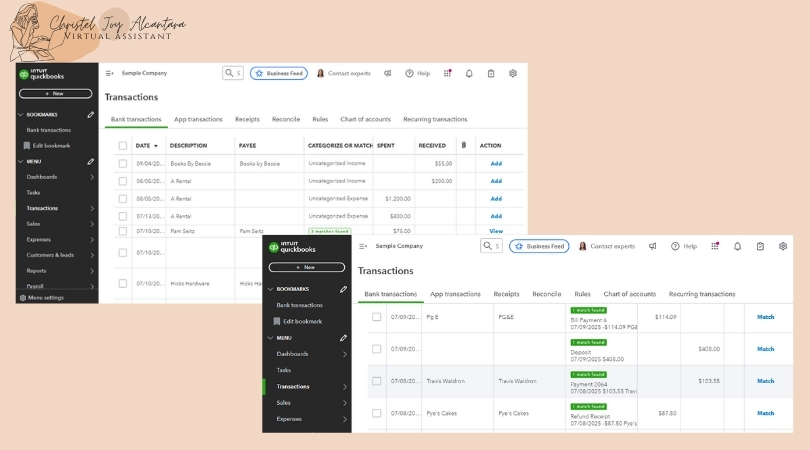Toggle the select-all checkbox in the table header
This screenshot has width=810, height=450.
(123, 145)
